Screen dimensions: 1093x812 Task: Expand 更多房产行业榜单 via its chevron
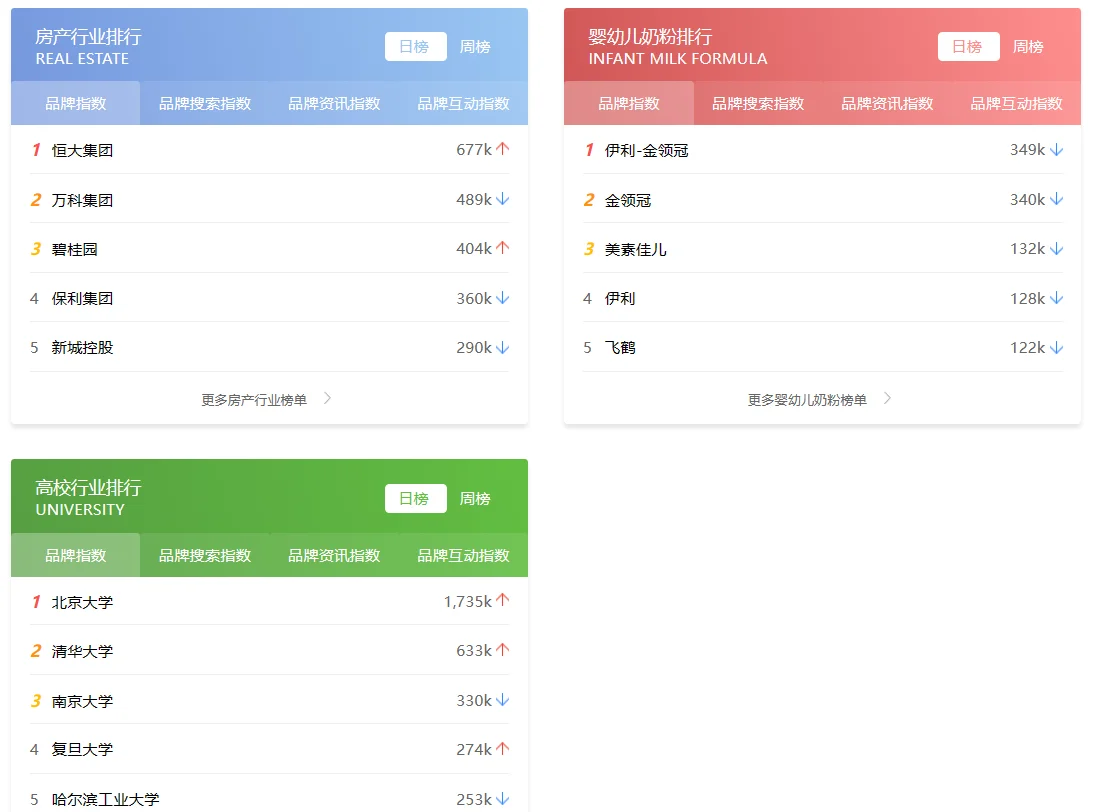327,398
